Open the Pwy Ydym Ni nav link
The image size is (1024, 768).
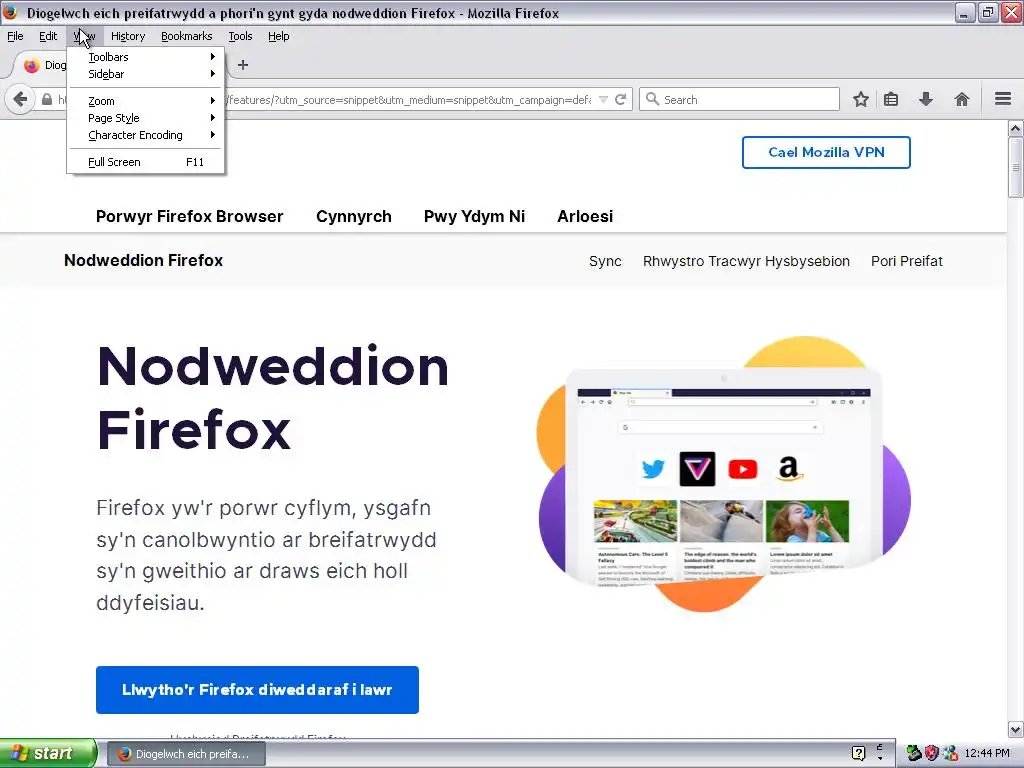click(474, 216)
